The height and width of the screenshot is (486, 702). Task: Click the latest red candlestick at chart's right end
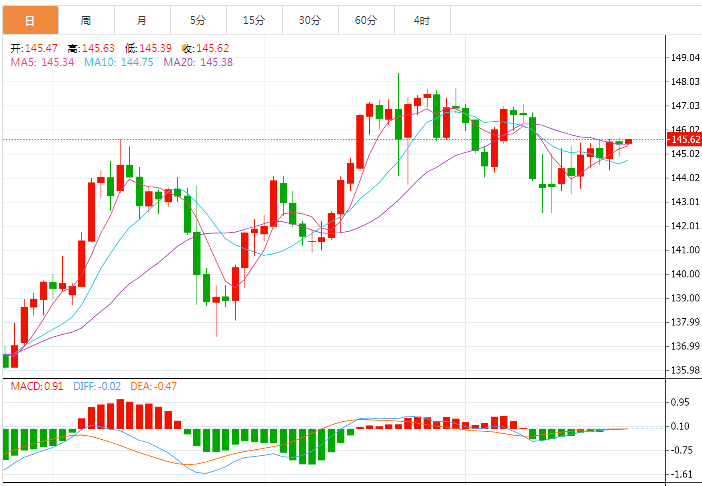click(629, 141)
